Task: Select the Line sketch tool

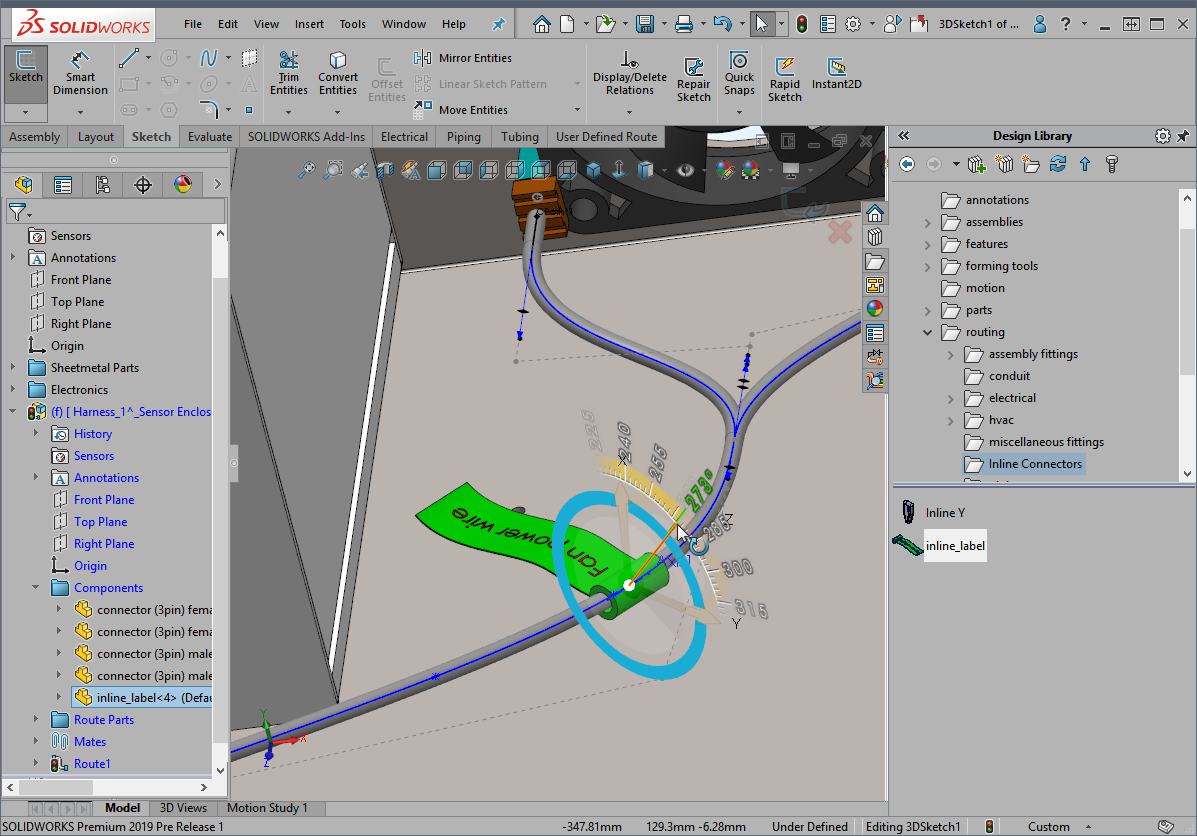Action: tap(129, 58)
